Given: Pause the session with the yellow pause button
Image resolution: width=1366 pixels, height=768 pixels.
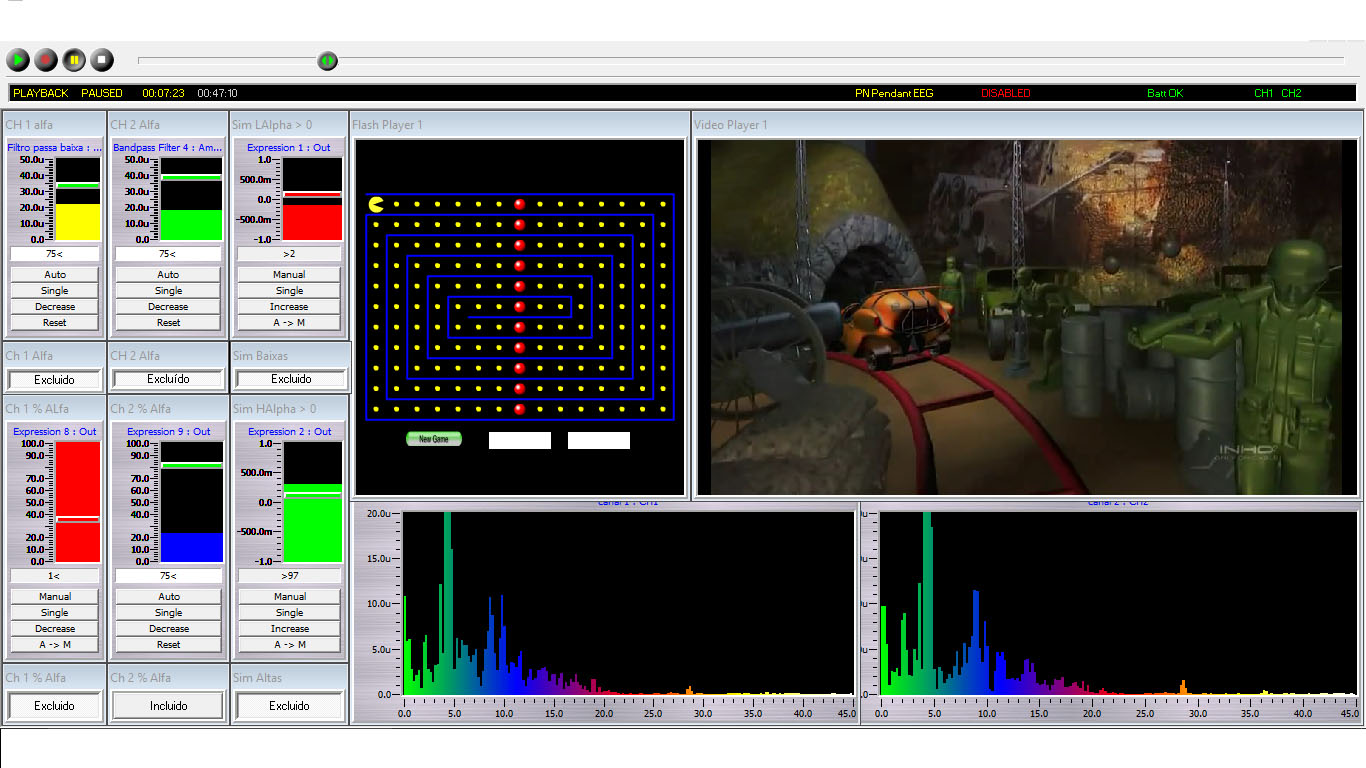Looking at the screenshot, I should point(74,60).
